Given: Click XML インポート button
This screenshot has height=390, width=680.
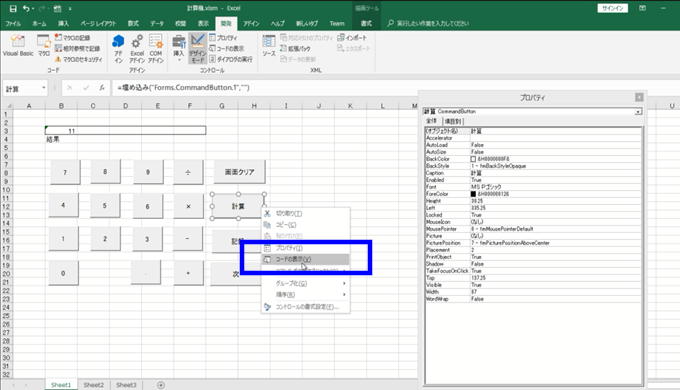Looking at the screenshot, I should [x=352, y=38].
